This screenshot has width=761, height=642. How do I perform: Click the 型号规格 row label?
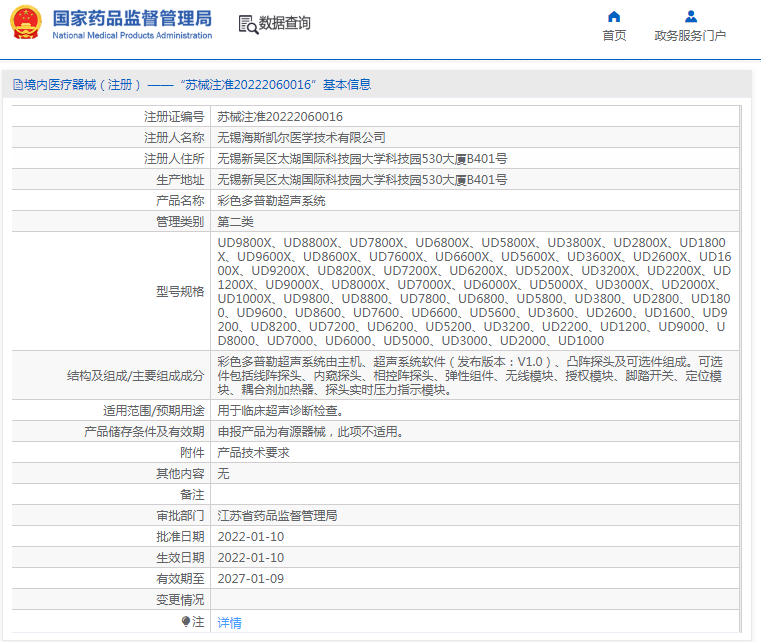[x=180, y=291]
